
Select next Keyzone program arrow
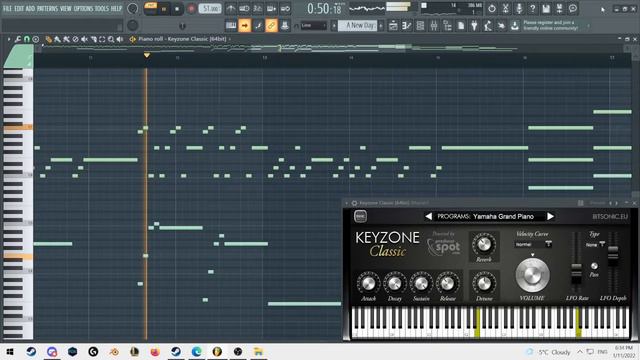(x=550, y=216)
